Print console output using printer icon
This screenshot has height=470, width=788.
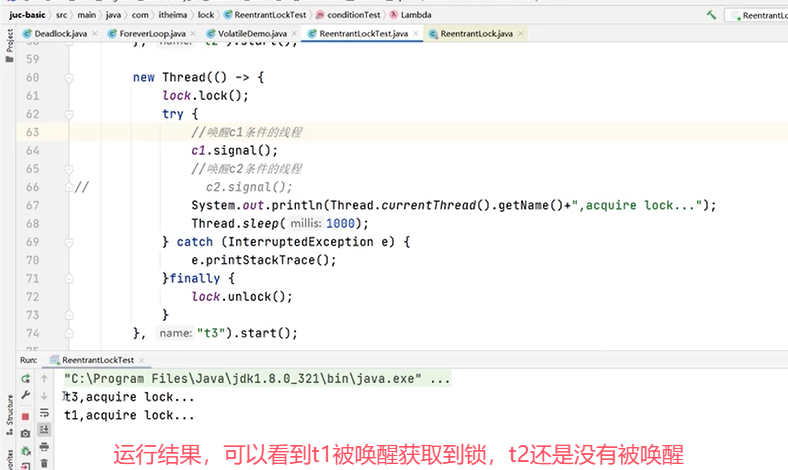[44, 446]
